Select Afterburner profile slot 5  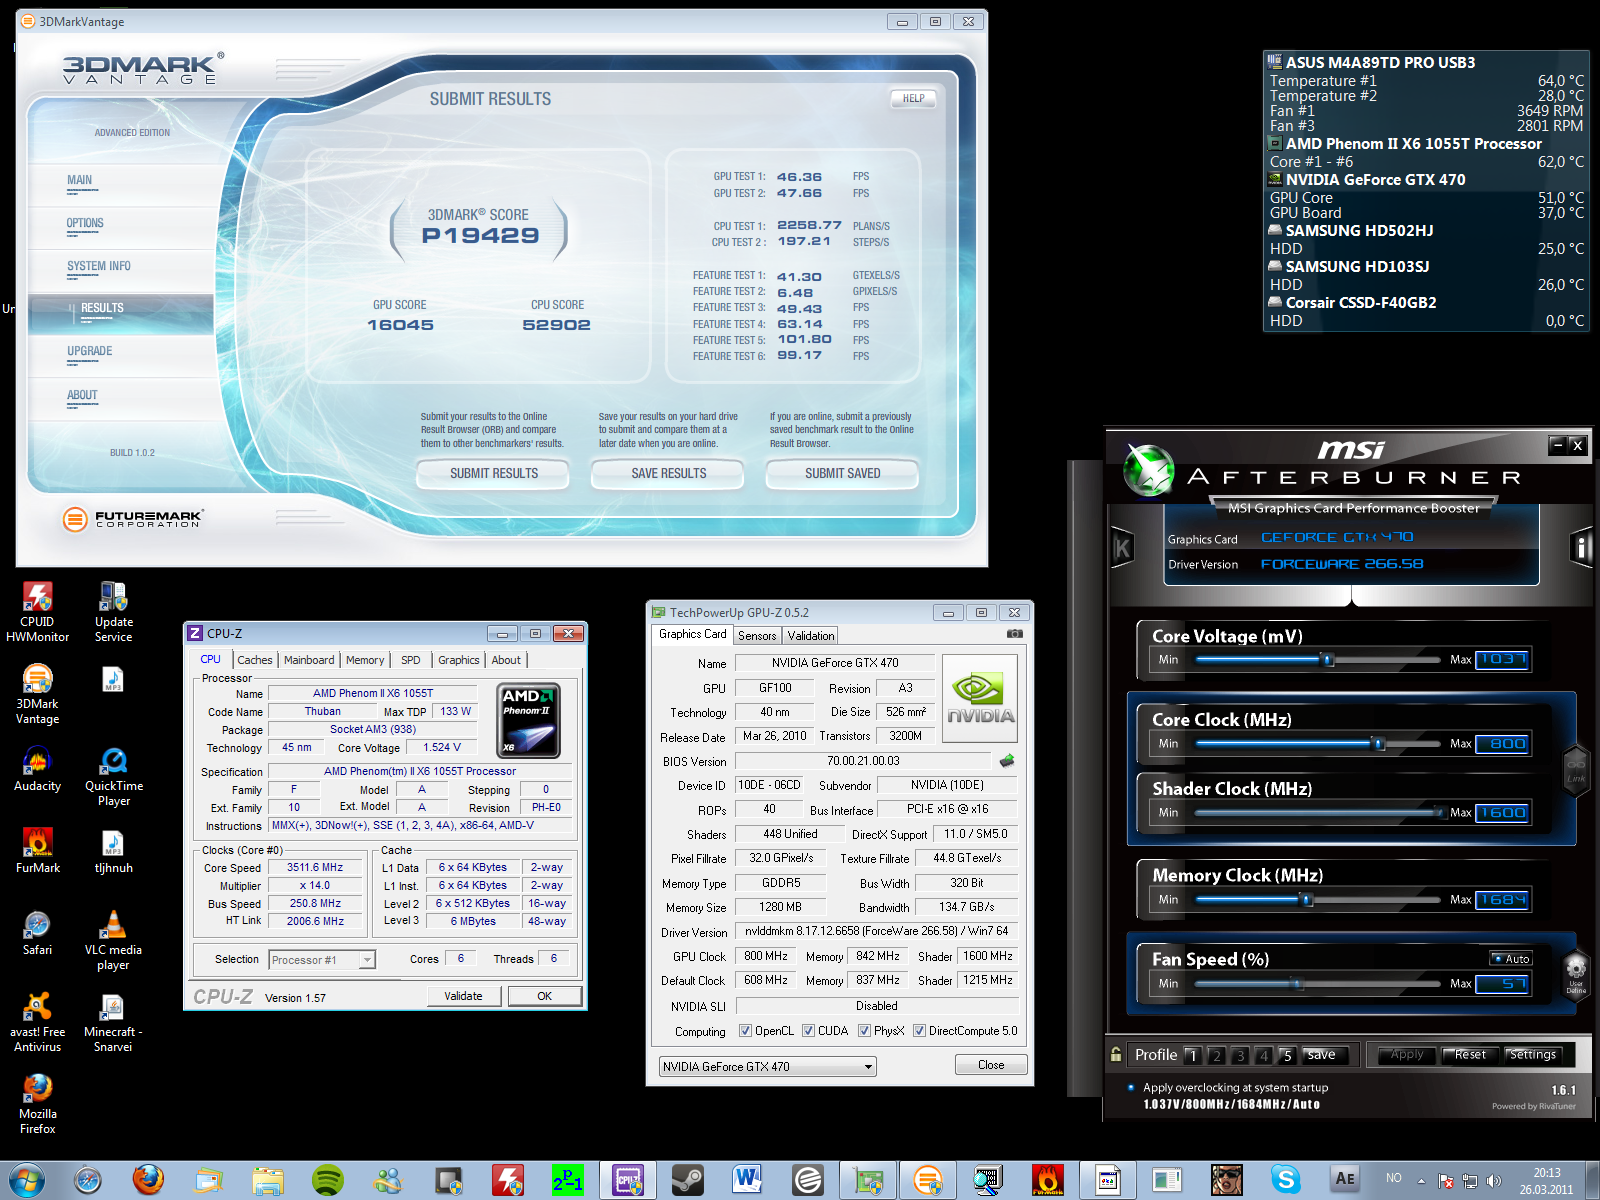1287,1055
